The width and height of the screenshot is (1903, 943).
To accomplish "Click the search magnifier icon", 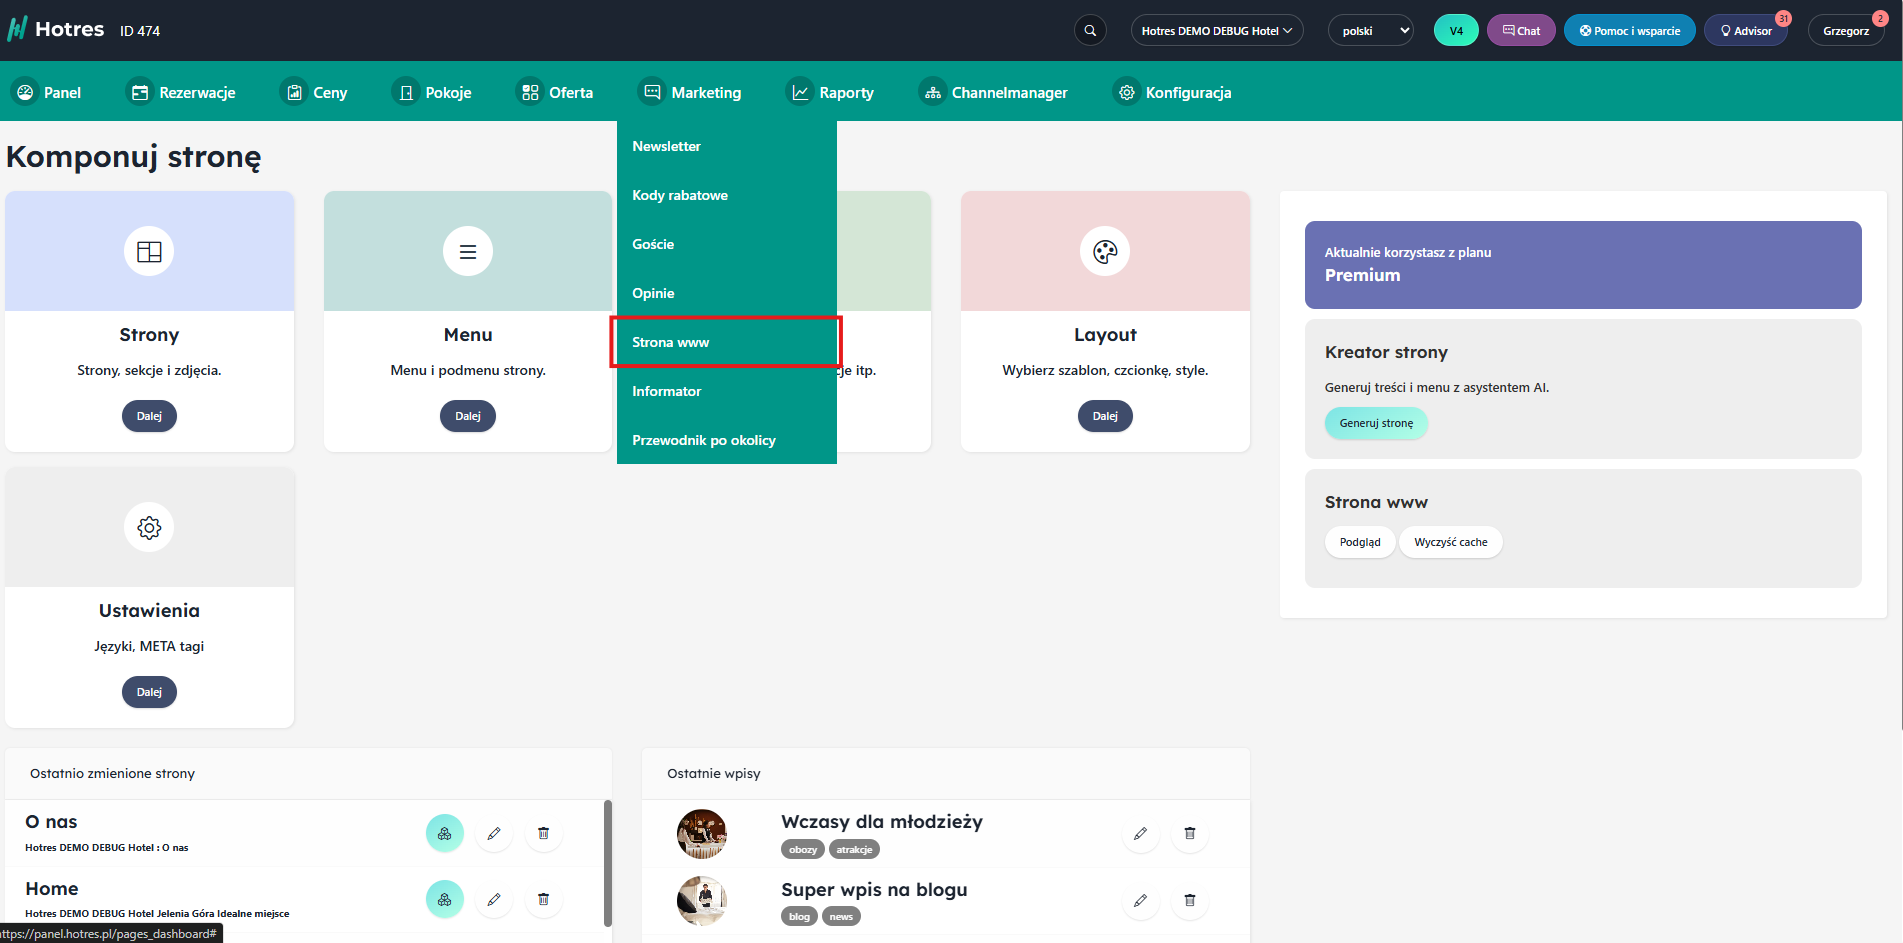I will click(1090, 31).
